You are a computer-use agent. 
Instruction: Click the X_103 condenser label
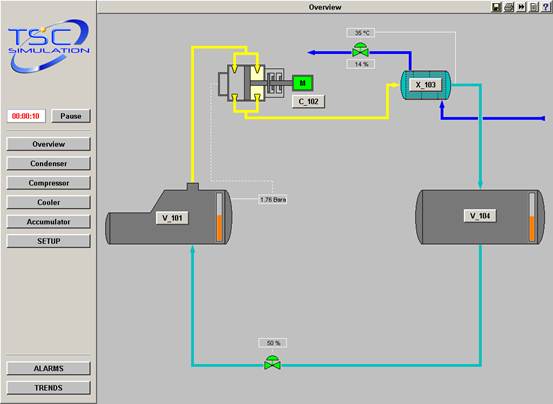(x=426, y=85)
